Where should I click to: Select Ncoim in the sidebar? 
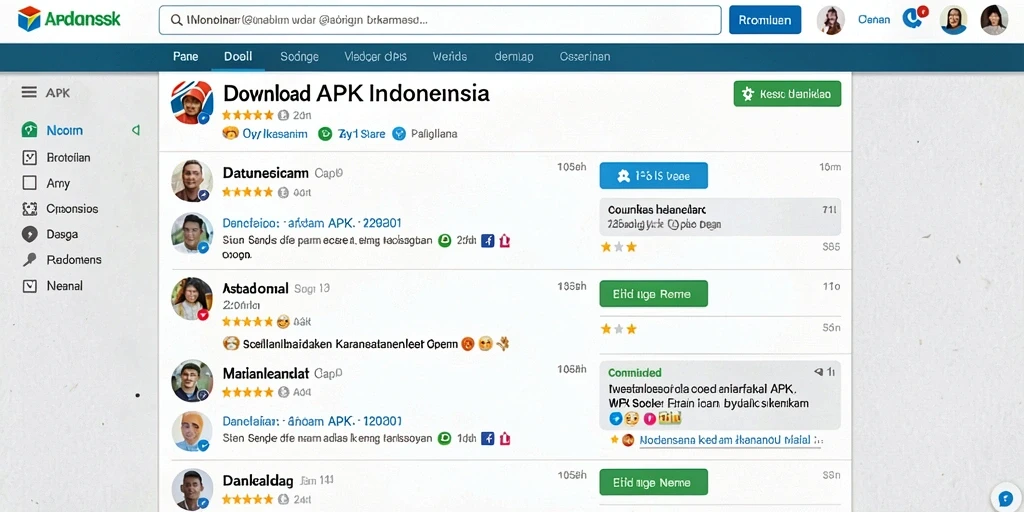pos(65,131)
